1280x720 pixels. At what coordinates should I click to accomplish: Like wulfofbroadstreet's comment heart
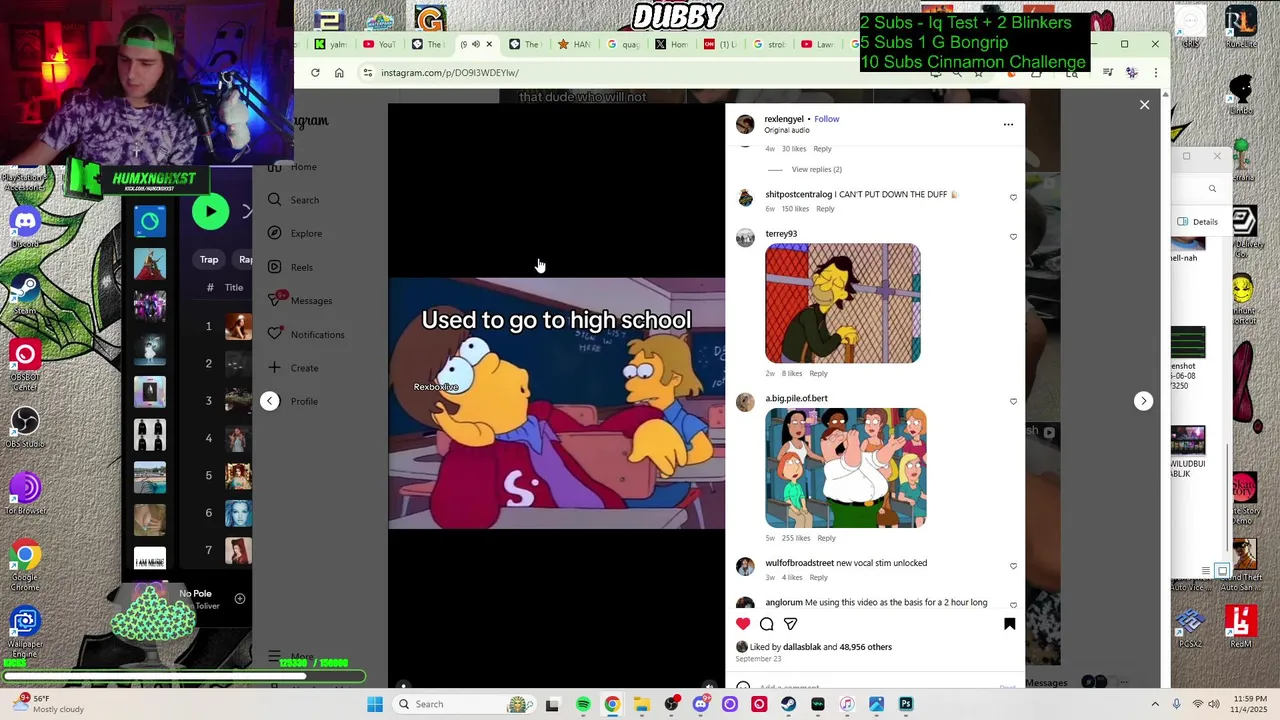[1013, 566]
